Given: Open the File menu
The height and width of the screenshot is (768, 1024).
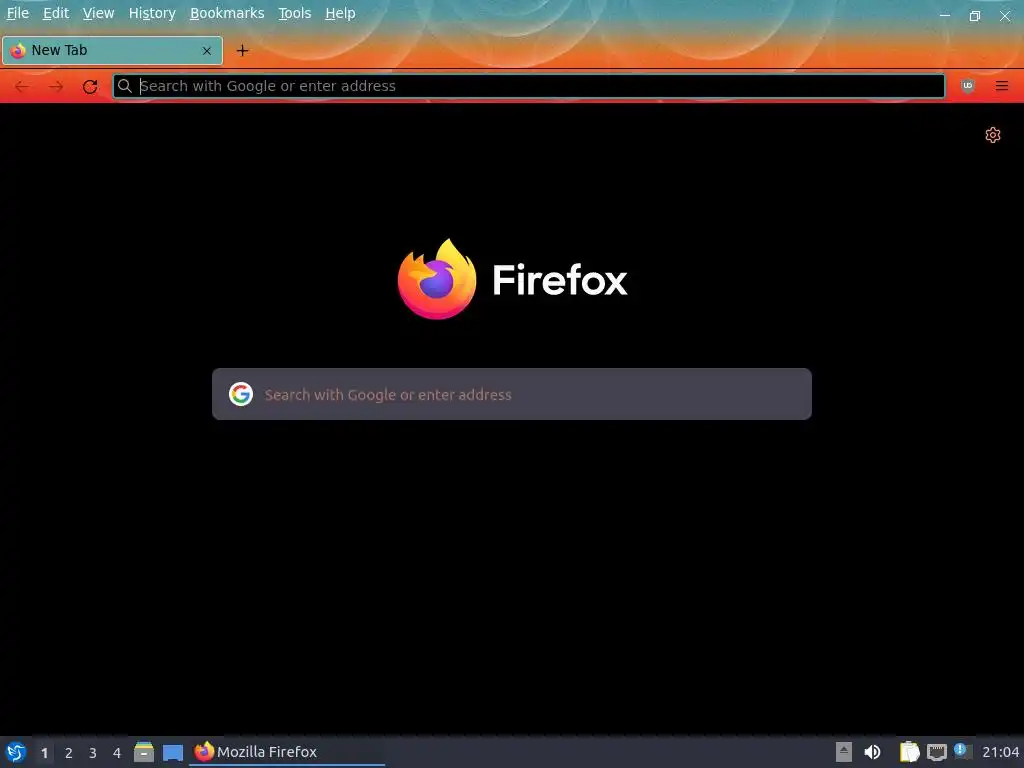Looking at the screenshot, I should 18,13.
